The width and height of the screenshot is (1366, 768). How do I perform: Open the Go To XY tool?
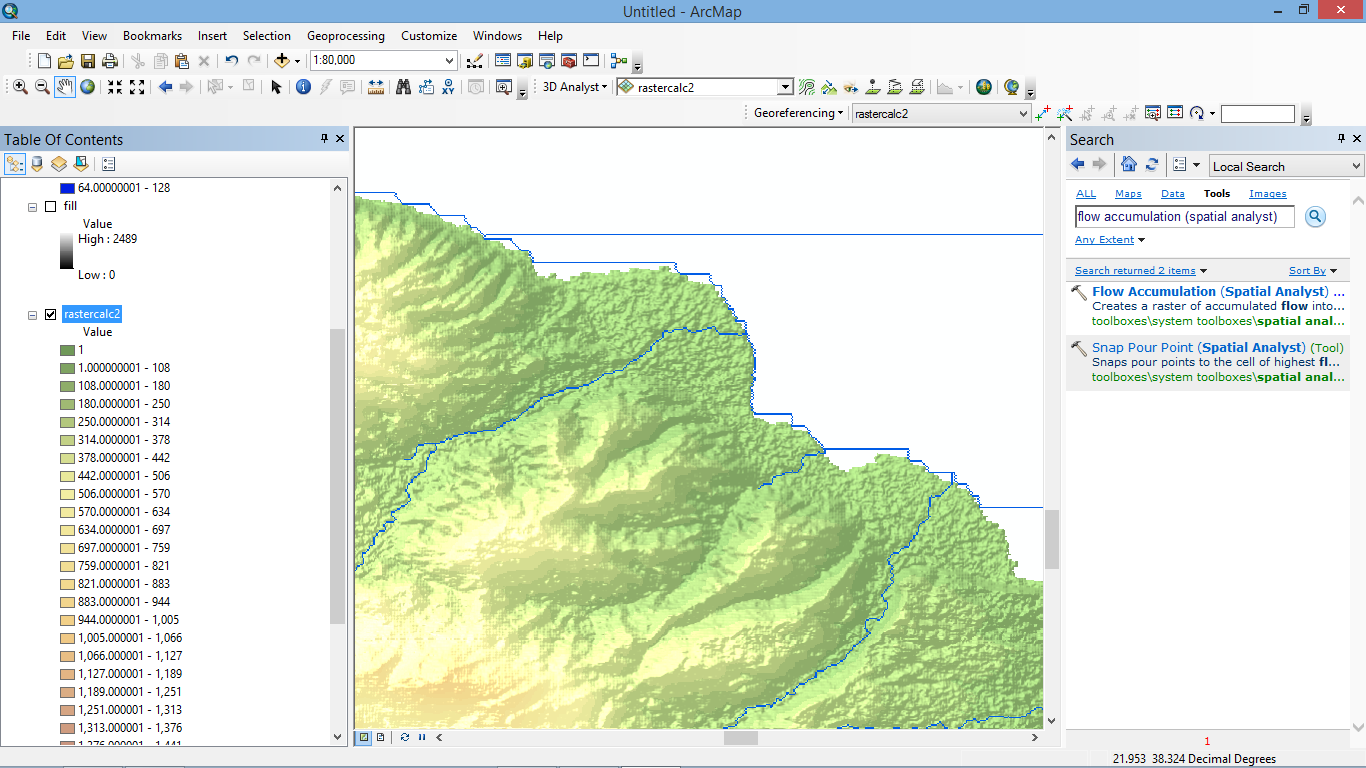pyautogui.click(x=449, y=88)
